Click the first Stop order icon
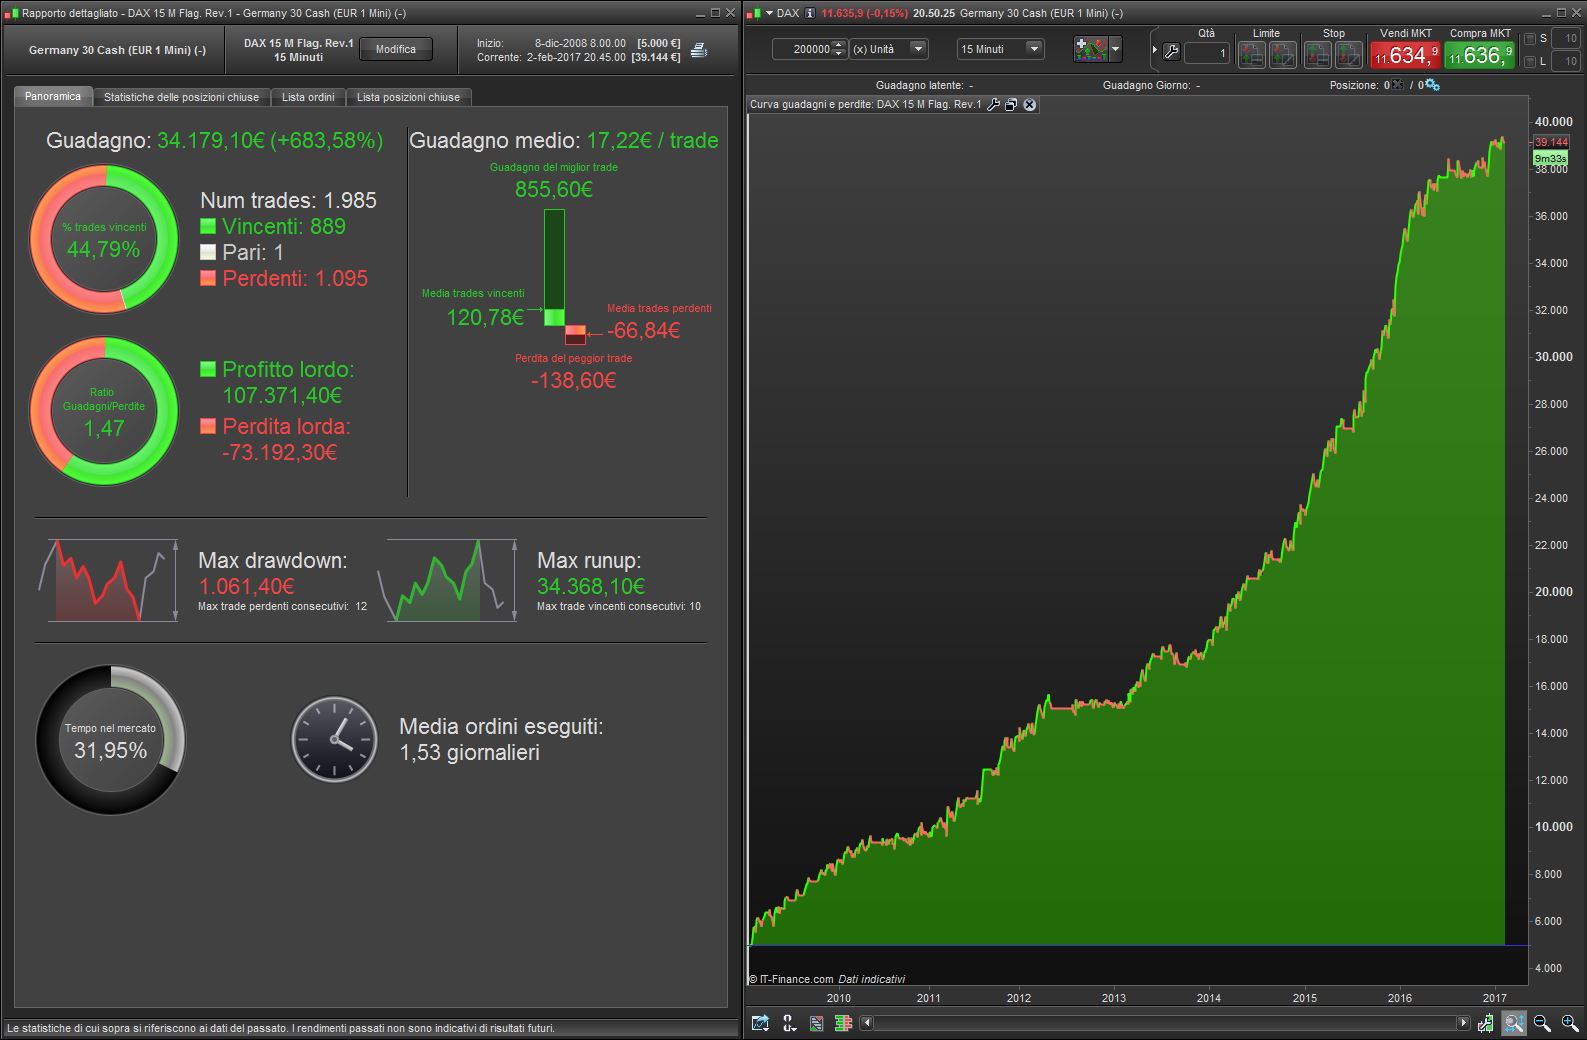 pyautogui.click(x=1317, y=54)
